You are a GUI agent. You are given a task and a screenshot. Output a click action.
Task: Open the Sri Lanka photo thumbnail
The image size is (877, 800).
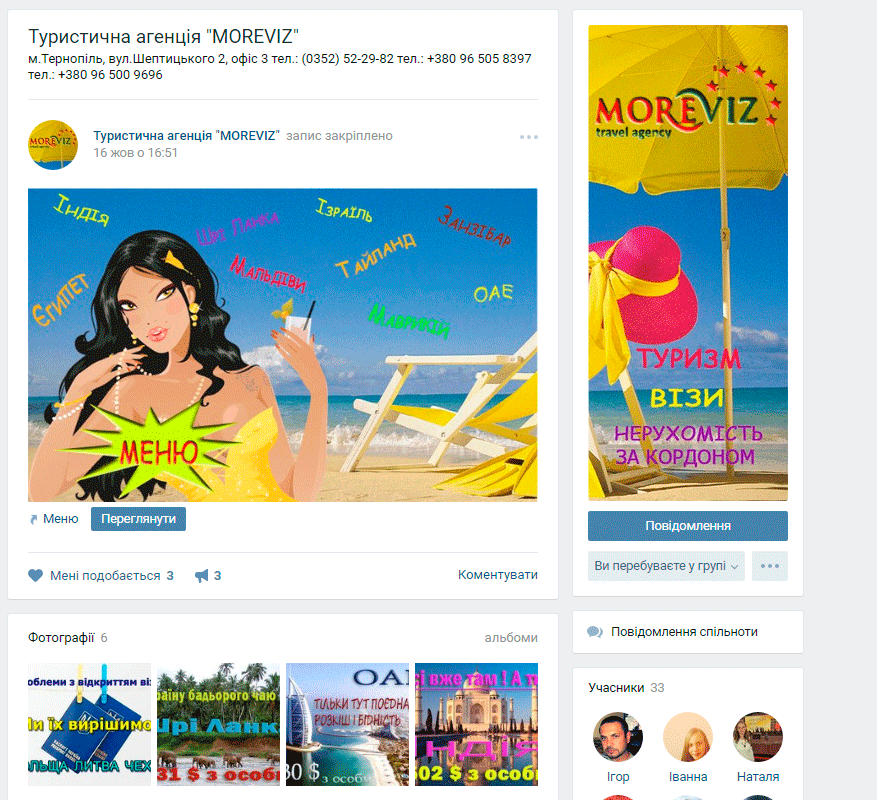[x=218, y=724]
